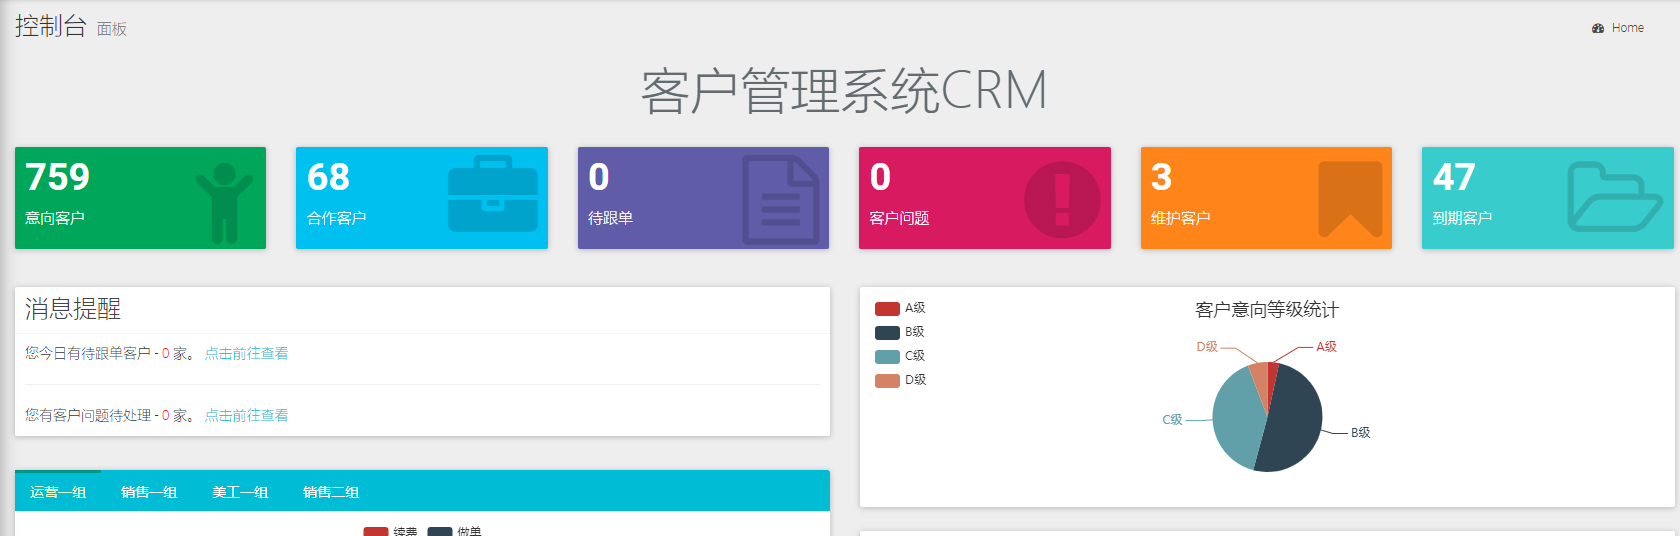Switch to the 销售二组 tab
The height and width of the screenshot is (536, 1680).
click(331, 492)
